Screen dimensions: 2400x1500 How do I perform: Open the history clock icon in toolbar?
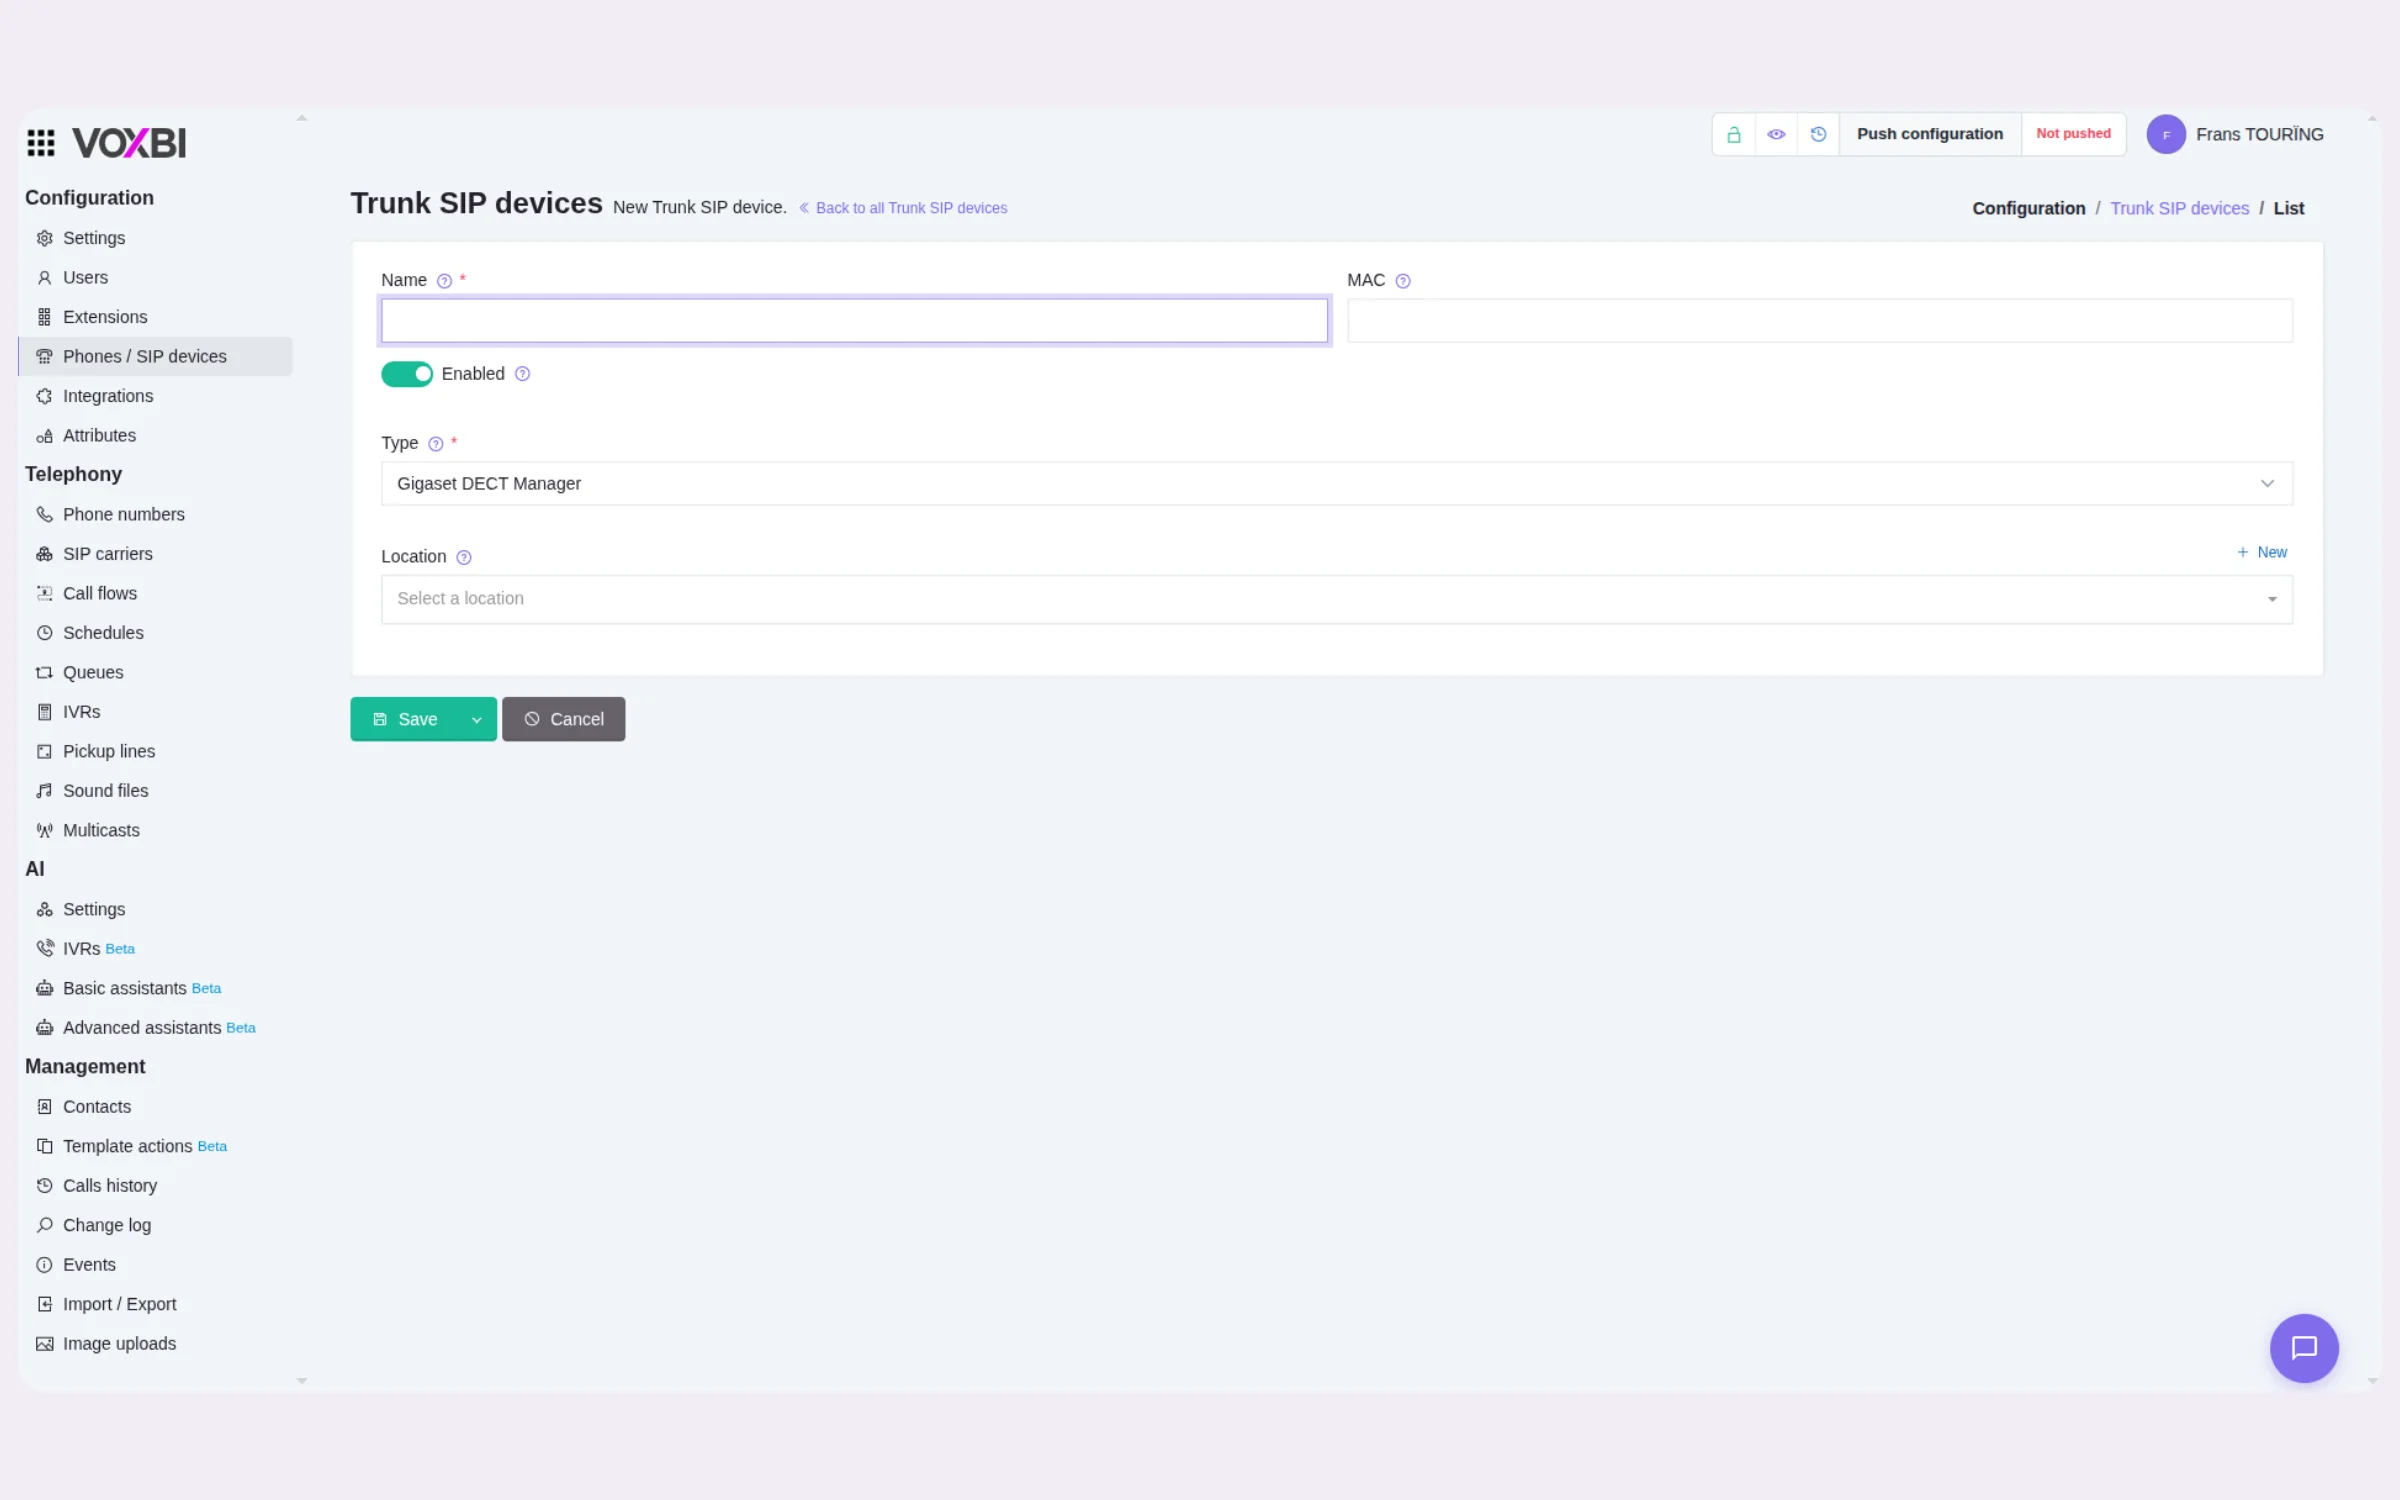point(1818,134)
